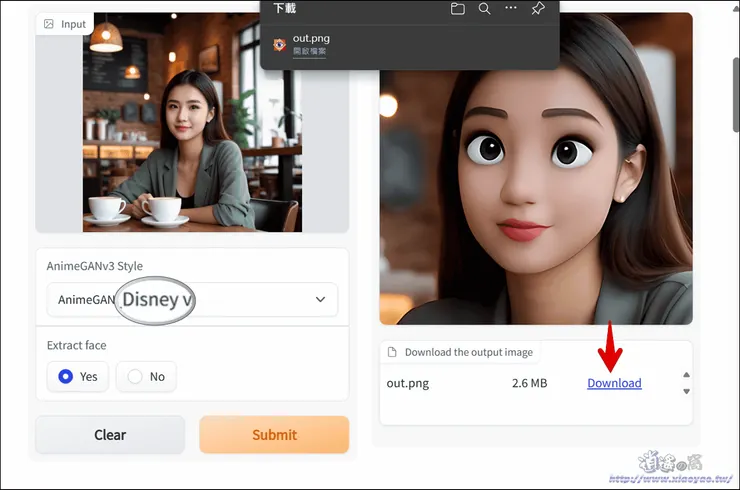Open downloads folder icon in download popup

click(457, 8)
